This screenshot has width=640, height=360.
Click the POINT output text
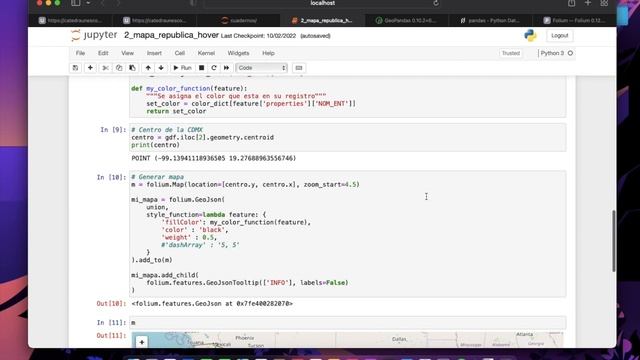tap(213, 158)
